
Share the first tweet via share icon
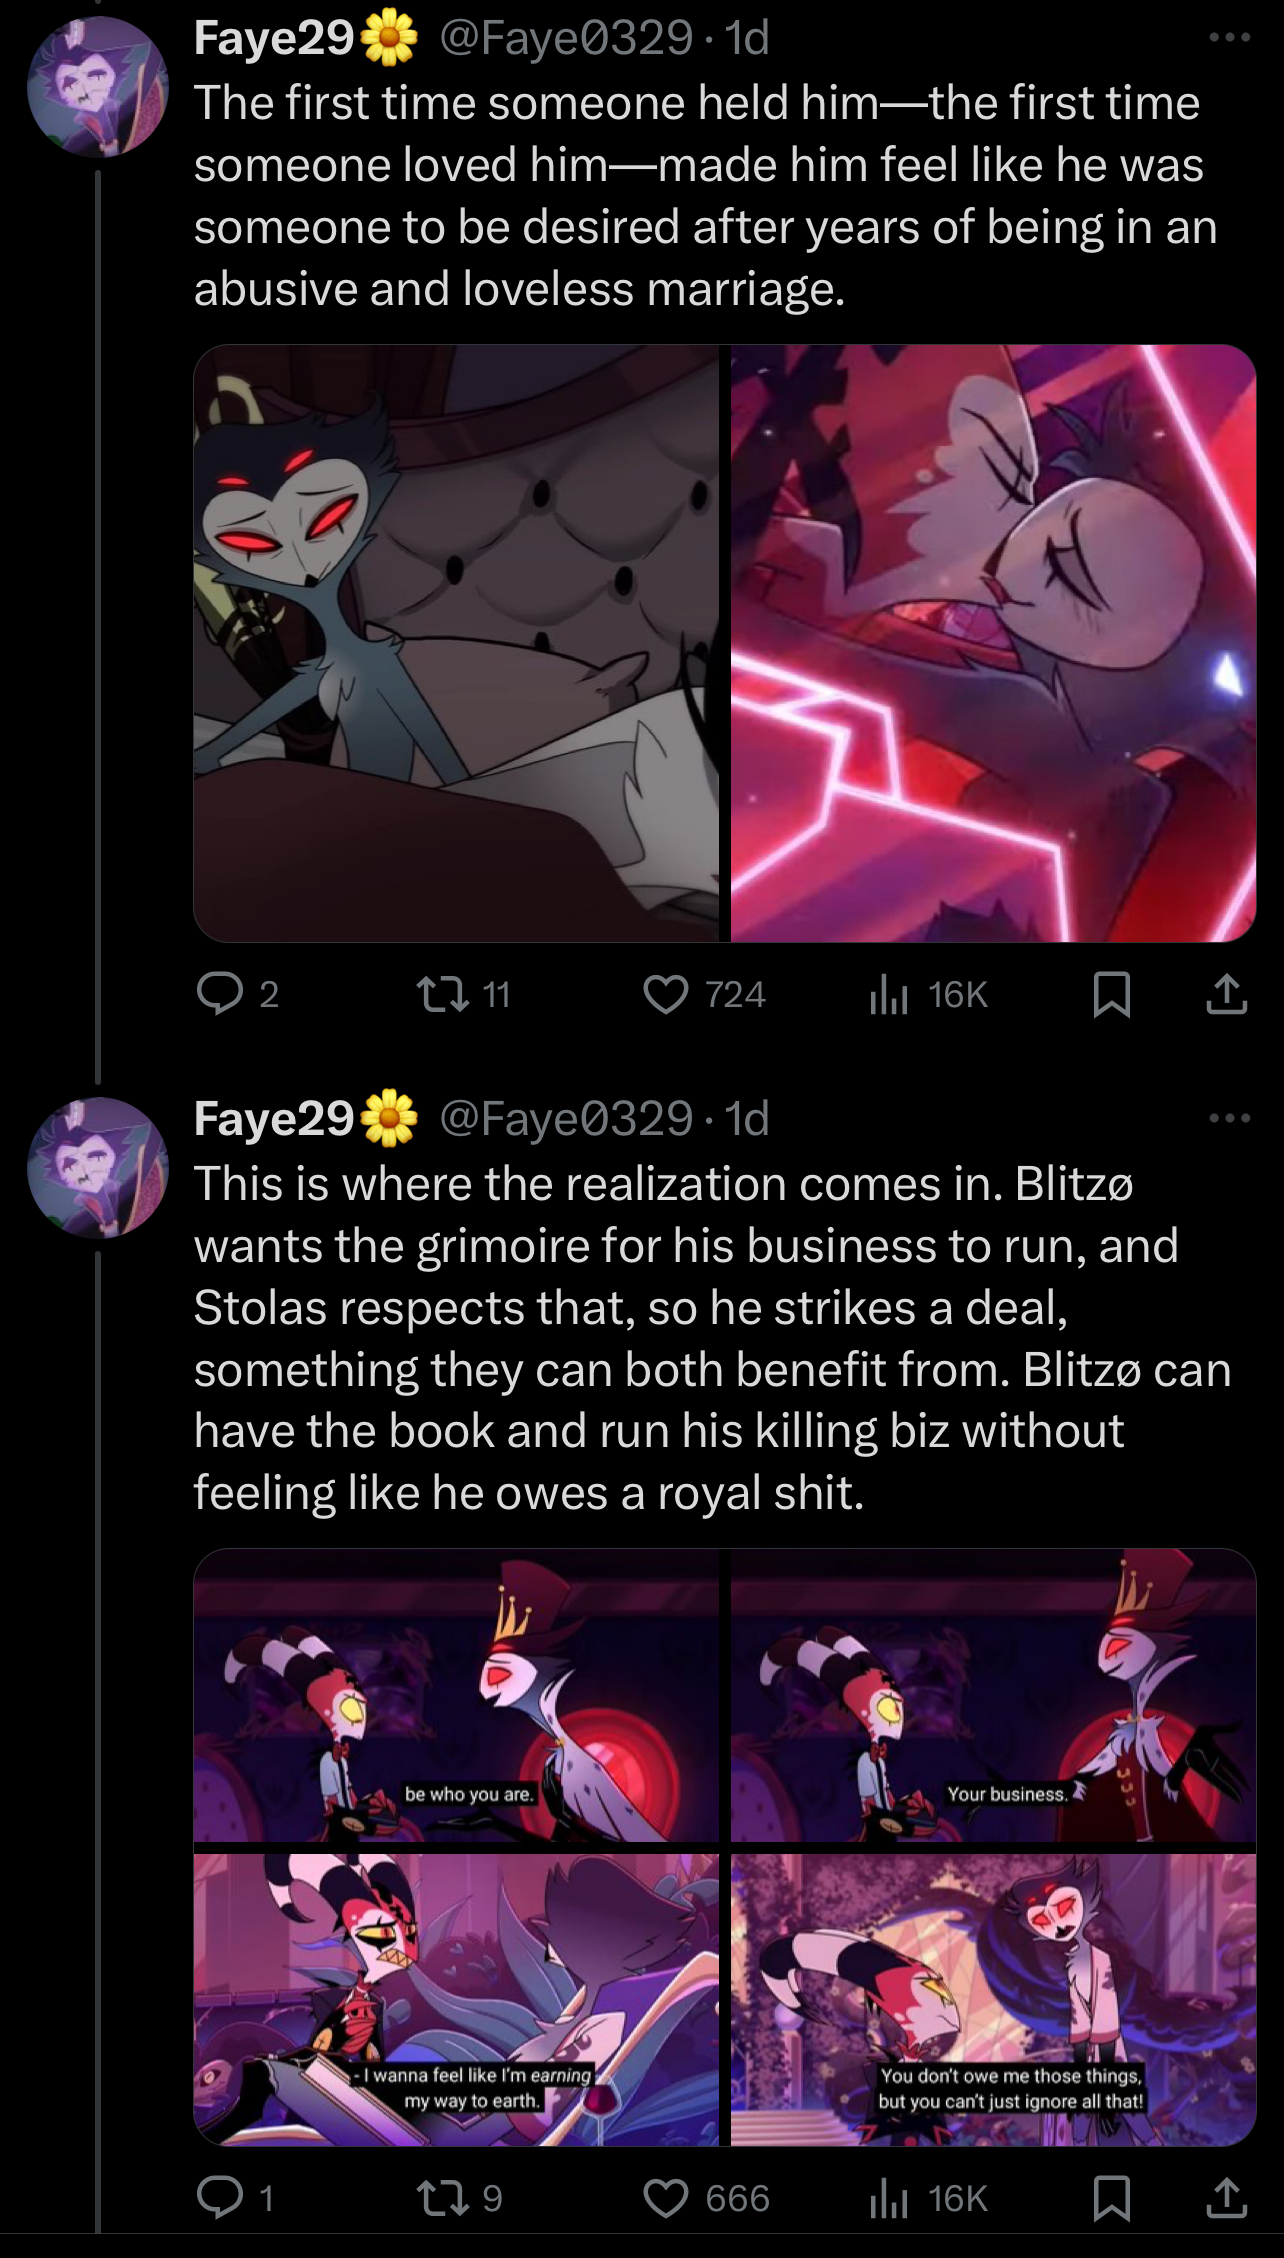pos(1227,993)
